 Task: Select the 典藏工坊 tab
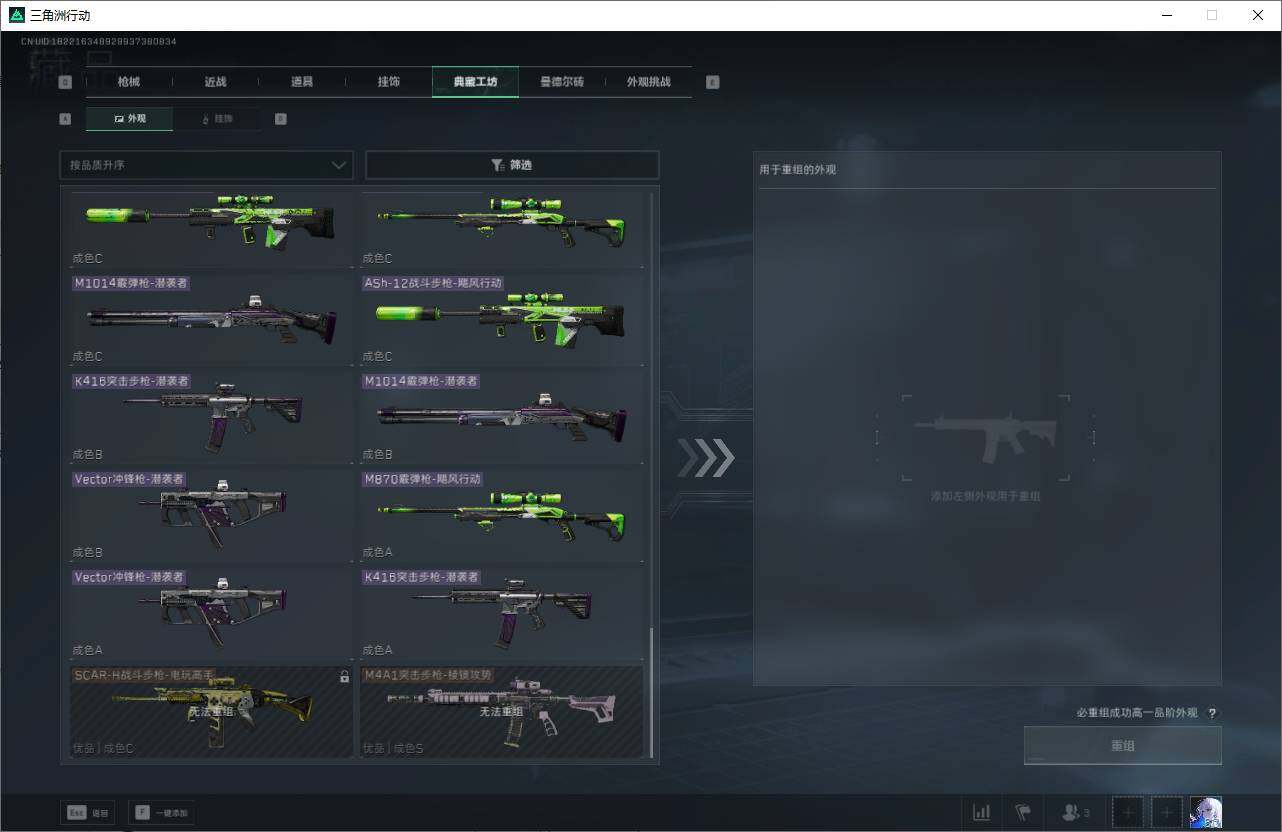coord(475,82)
